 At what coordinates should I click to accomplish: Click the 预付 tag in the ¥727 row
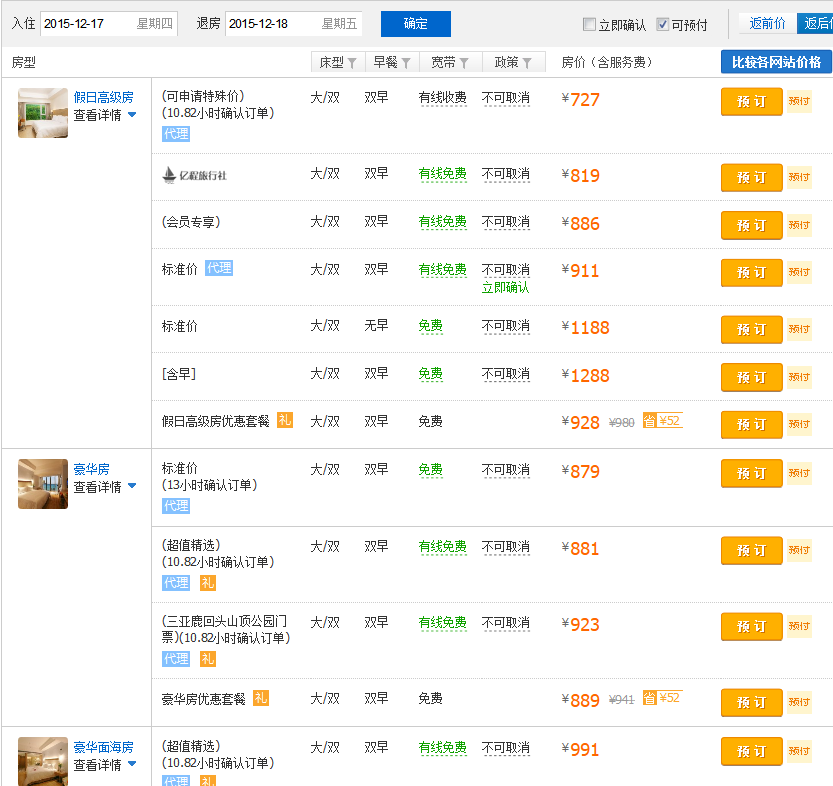799,101
